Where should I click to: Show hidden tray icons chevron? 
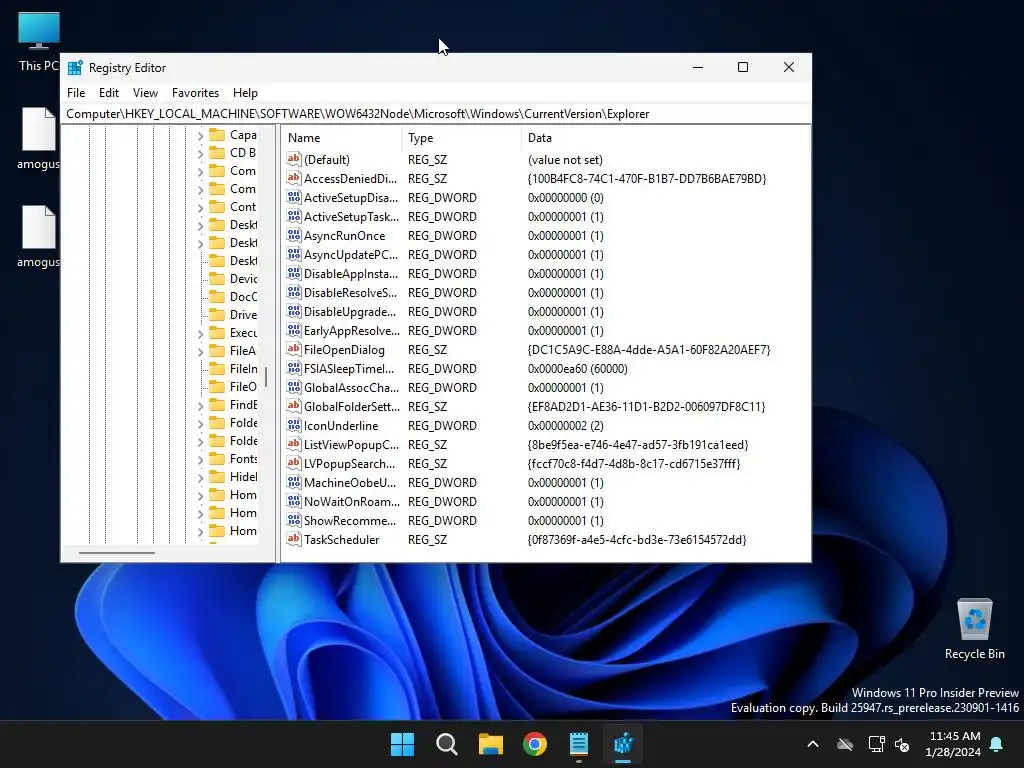coord(813,744)
